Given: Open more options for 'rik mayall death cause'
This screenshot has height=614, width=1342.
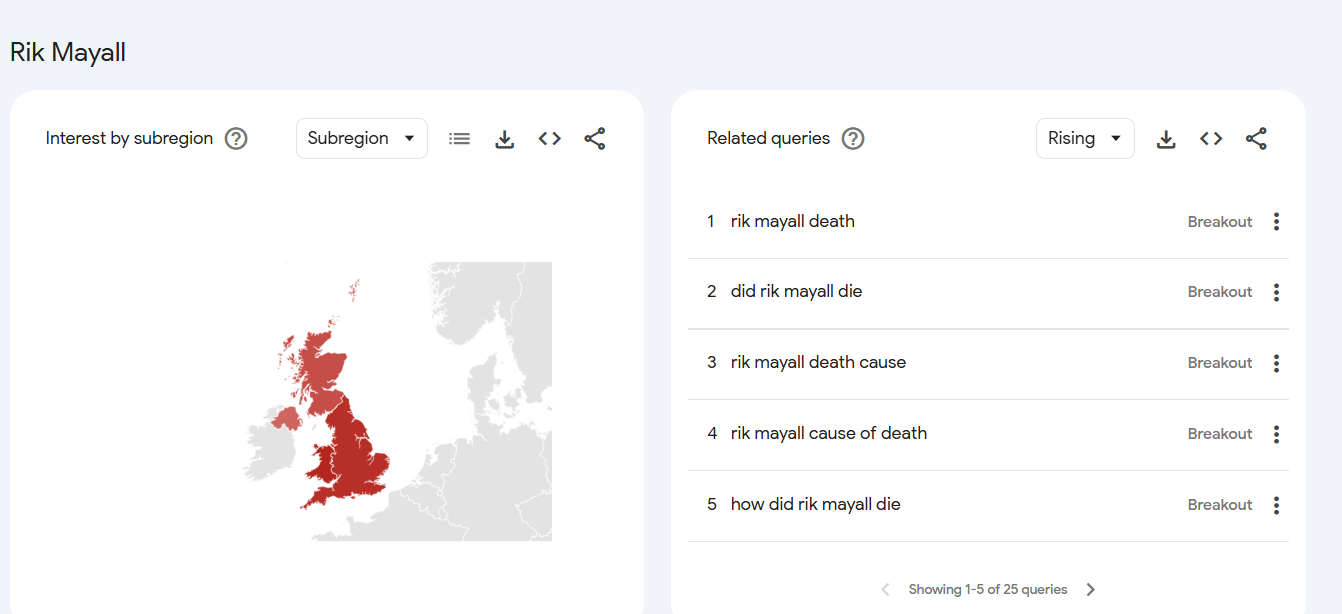Looking at the screenshot, I should tap(1276, 363).
